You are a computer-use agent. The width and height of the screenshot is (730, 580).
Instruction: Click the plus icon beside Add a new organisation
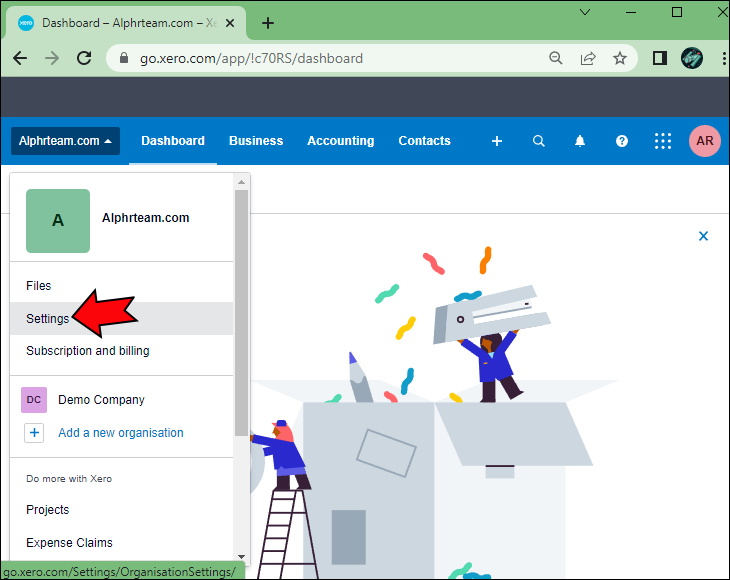pos(34,433)
